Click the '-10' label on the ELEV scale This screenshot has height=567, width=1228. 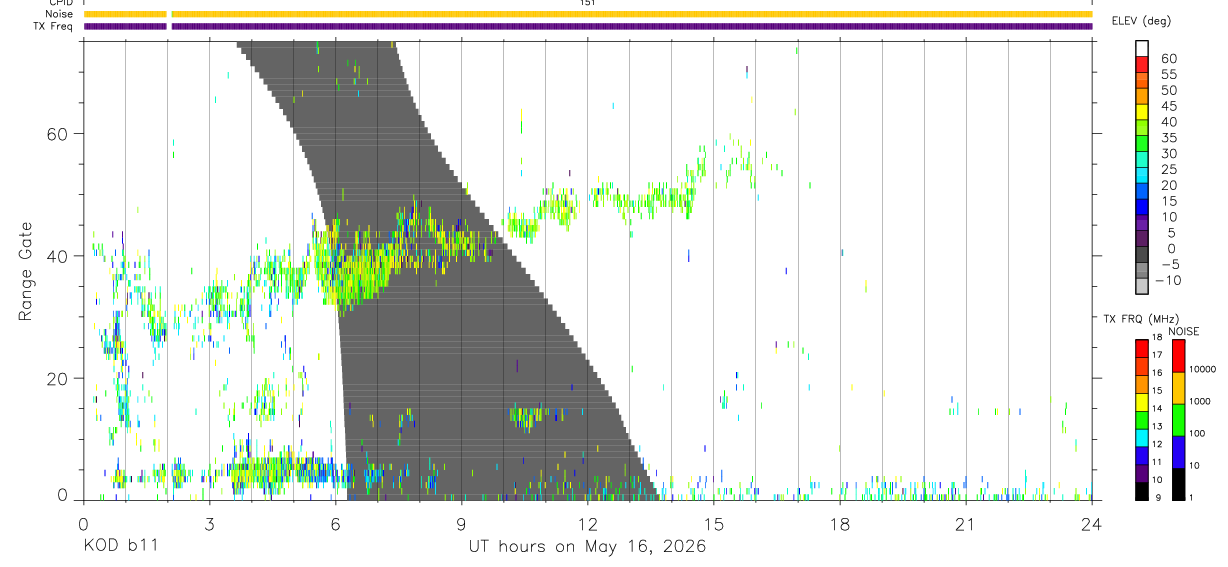coord(1169,281)
